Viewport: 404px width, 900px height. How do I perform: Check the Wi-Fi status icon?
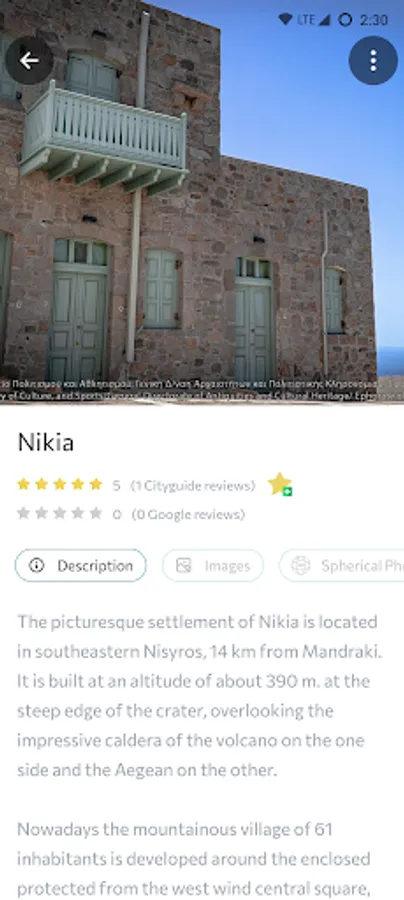click(x=285, y=20)
